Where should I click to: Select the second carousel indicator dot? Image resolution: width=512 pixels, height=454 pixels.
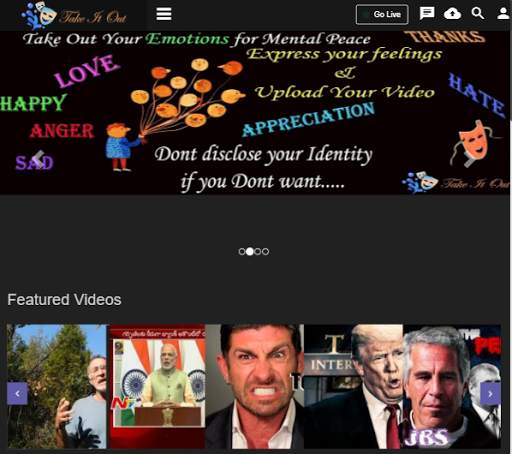pyautogui.click(x=250, y=252)
